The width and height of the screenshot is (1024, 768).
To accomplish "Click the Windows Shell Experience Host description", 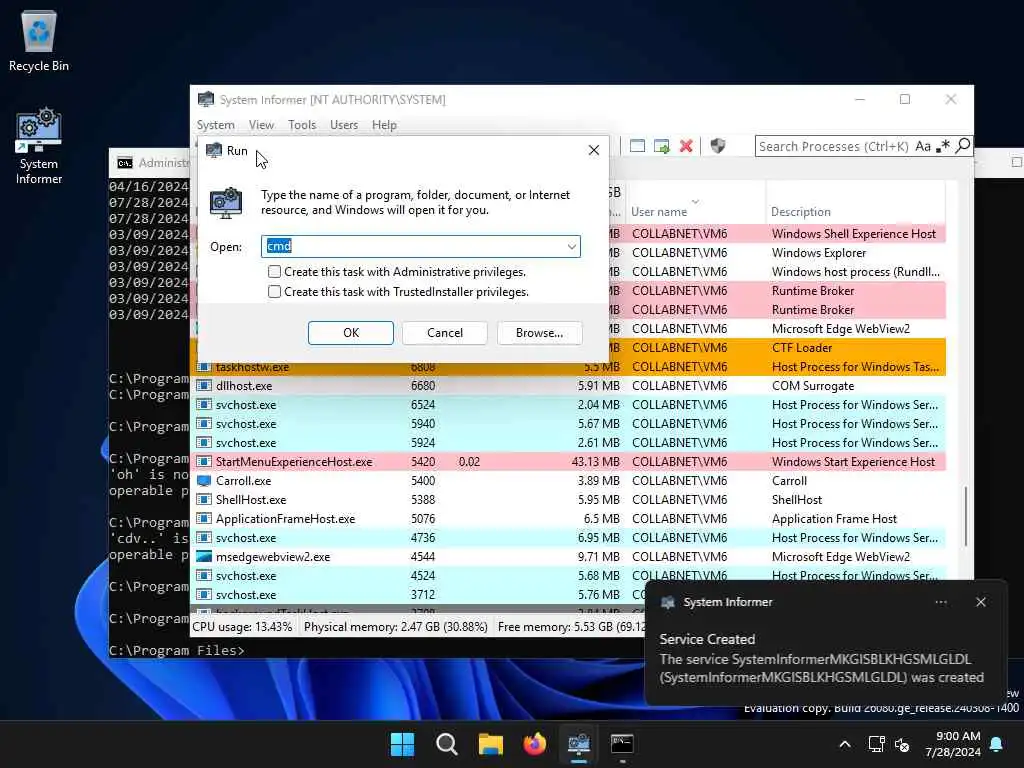I will pyautogui.click(x=854, y=234).
